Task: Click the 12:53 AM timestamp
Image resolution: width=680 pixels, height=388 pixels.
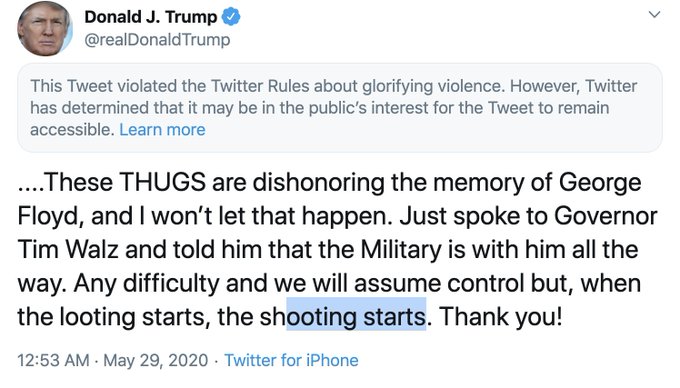Action: click(53, 360)
